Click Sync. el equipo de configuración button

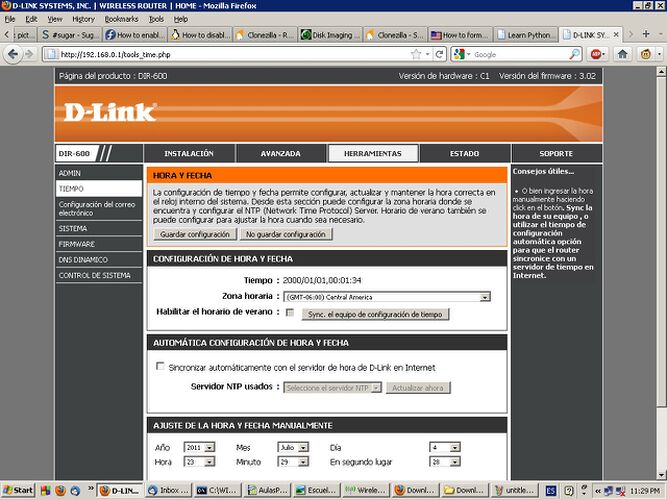click(x=377, y=313)
